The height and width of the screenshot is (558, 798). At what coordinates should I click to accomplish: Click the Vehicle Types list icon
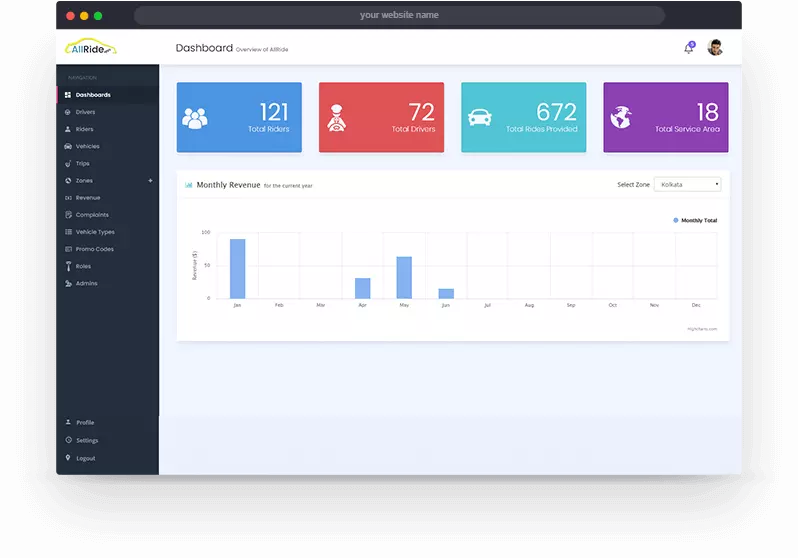68,232
